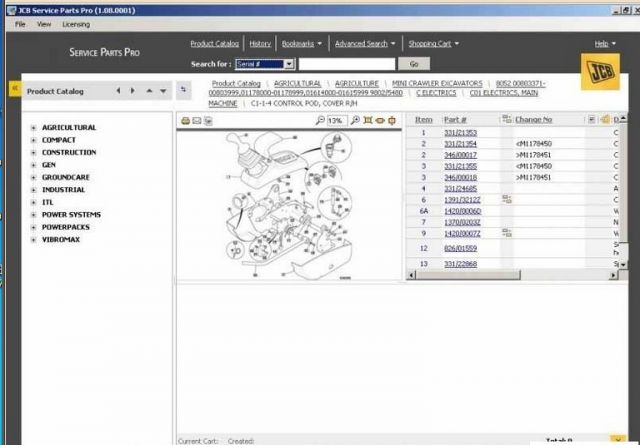Sort by the Change No column header
Image resolution: width=640 pixels, height=445 pixels.
[533, 120]
